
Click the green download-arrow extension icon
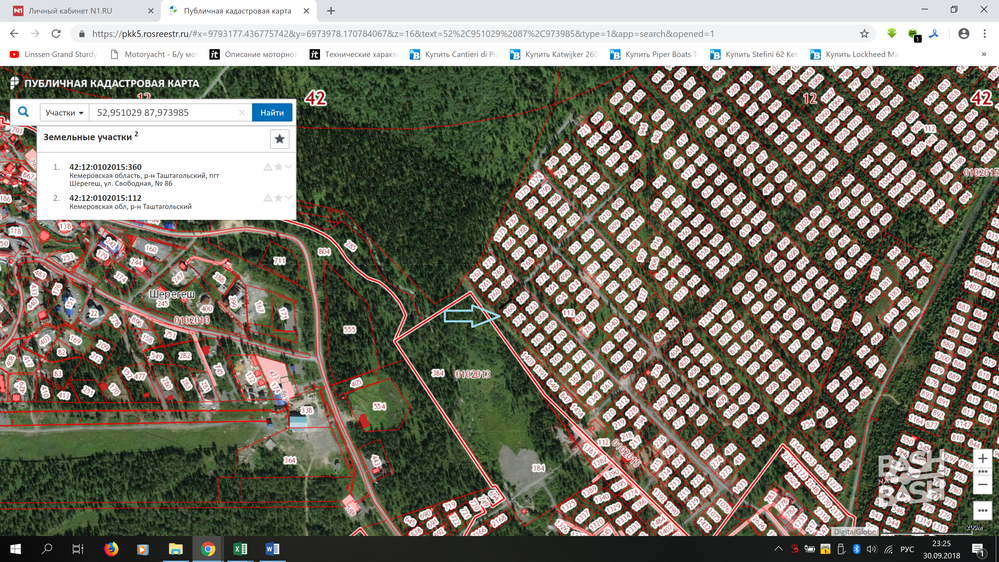(x=892, y=34)
